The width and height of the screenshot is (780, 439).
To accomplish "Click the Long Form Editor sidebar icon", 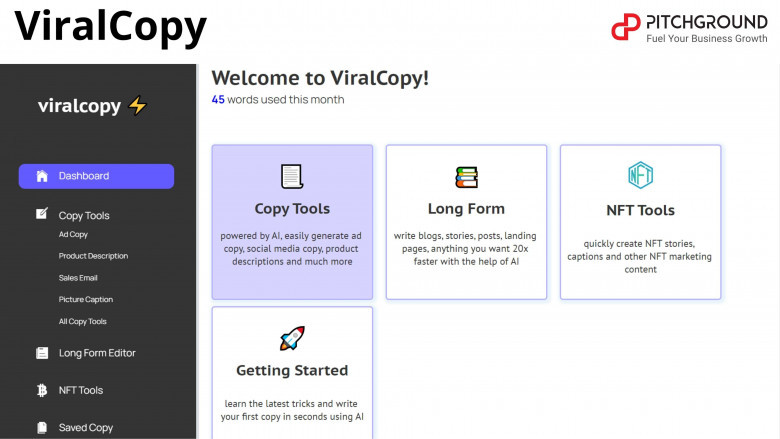I will tap(42, 353).
